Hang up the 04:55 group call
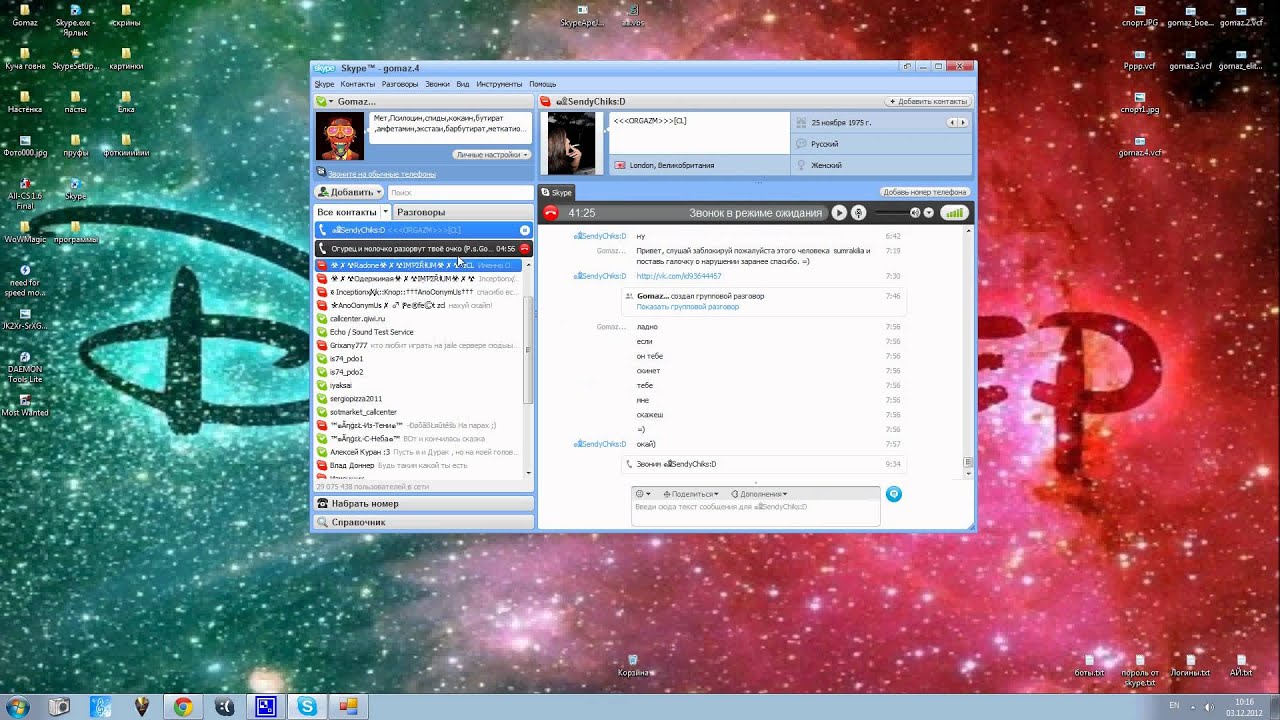 [524, 248]
